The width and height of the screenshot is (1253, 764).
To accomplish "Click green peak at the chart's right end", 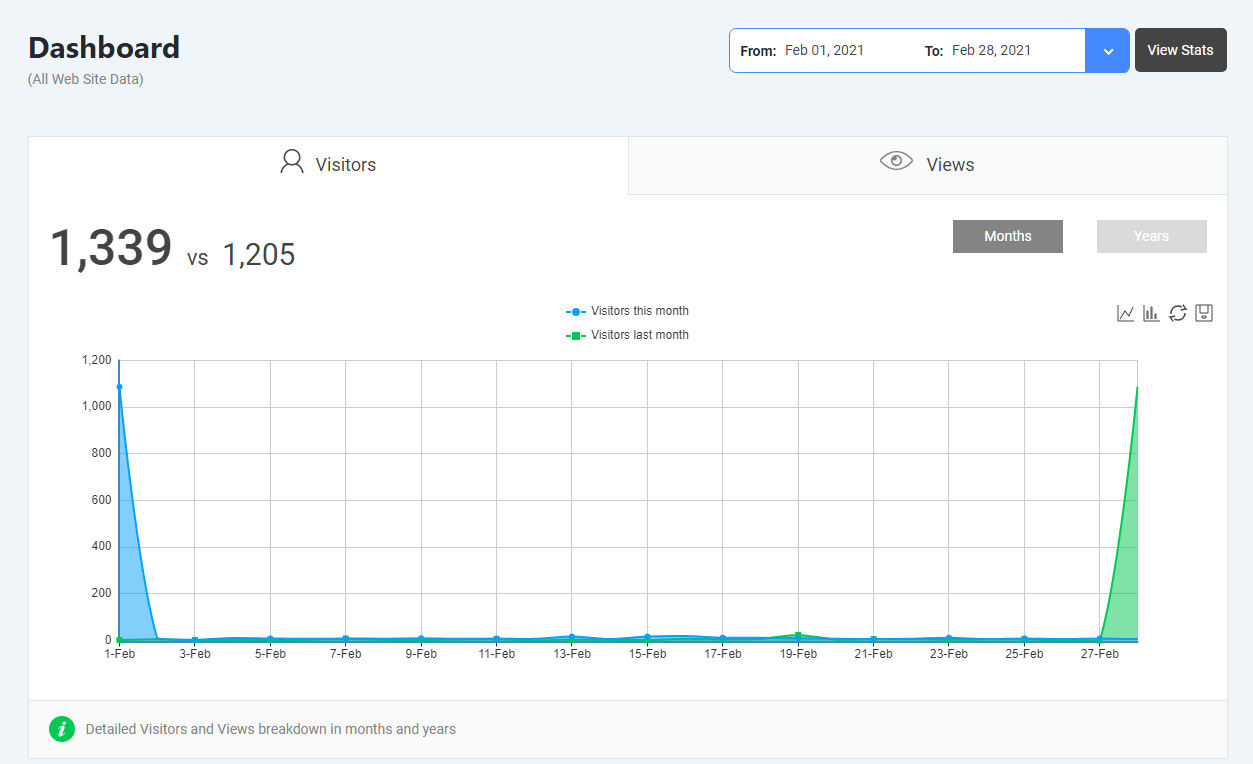I will 1137,388.
